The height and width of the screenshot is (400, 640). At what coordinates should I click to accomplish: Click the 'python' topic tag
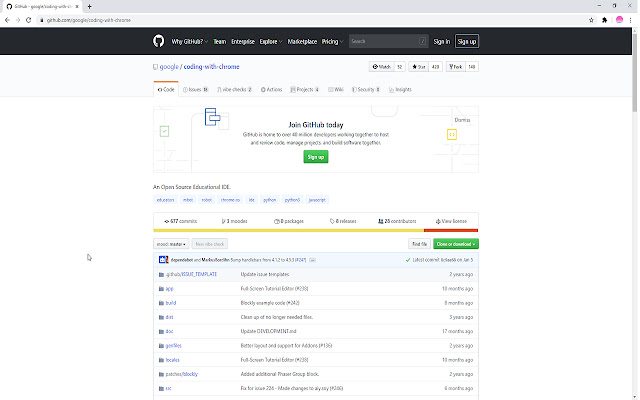coord(269,200)
